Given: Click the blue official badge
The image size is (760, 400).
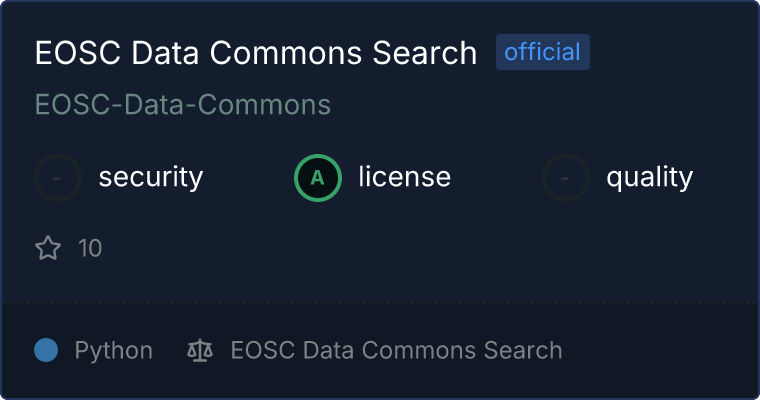Looking at the screenshot, I should pos(543,52).
